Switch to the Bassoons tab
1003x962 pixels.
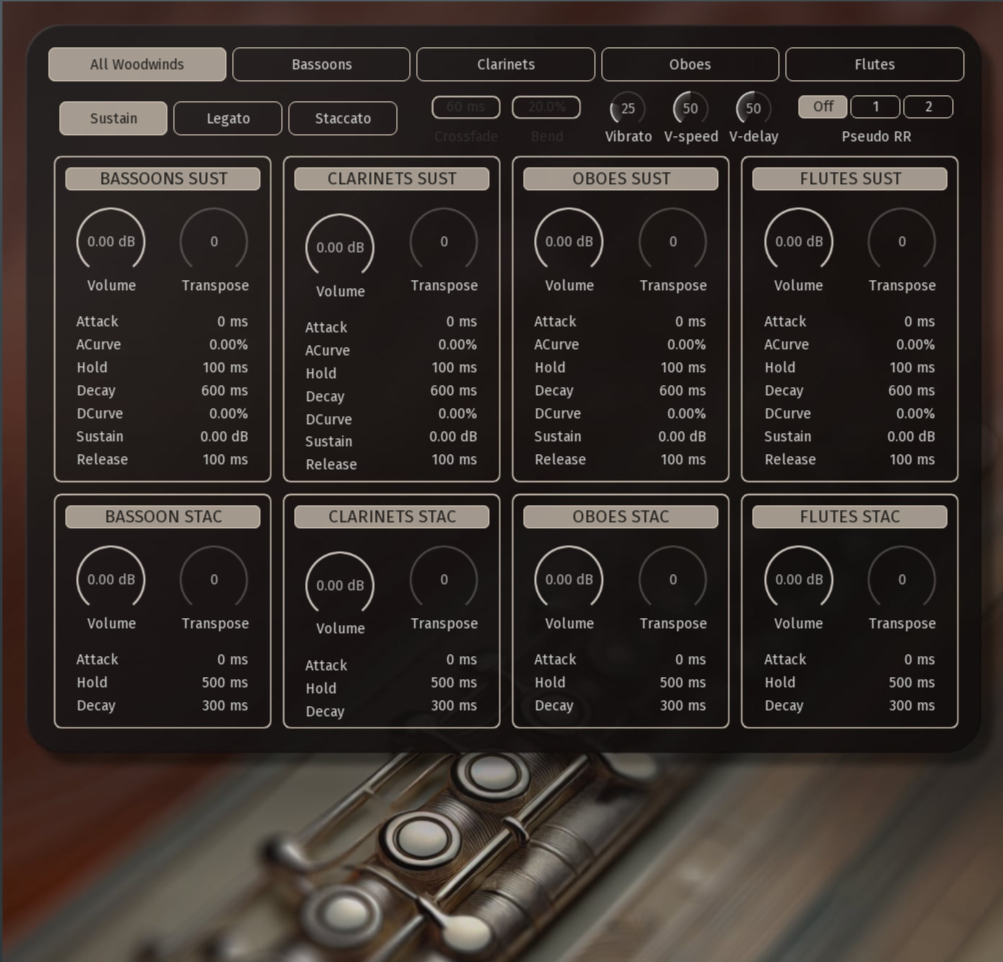321,64
